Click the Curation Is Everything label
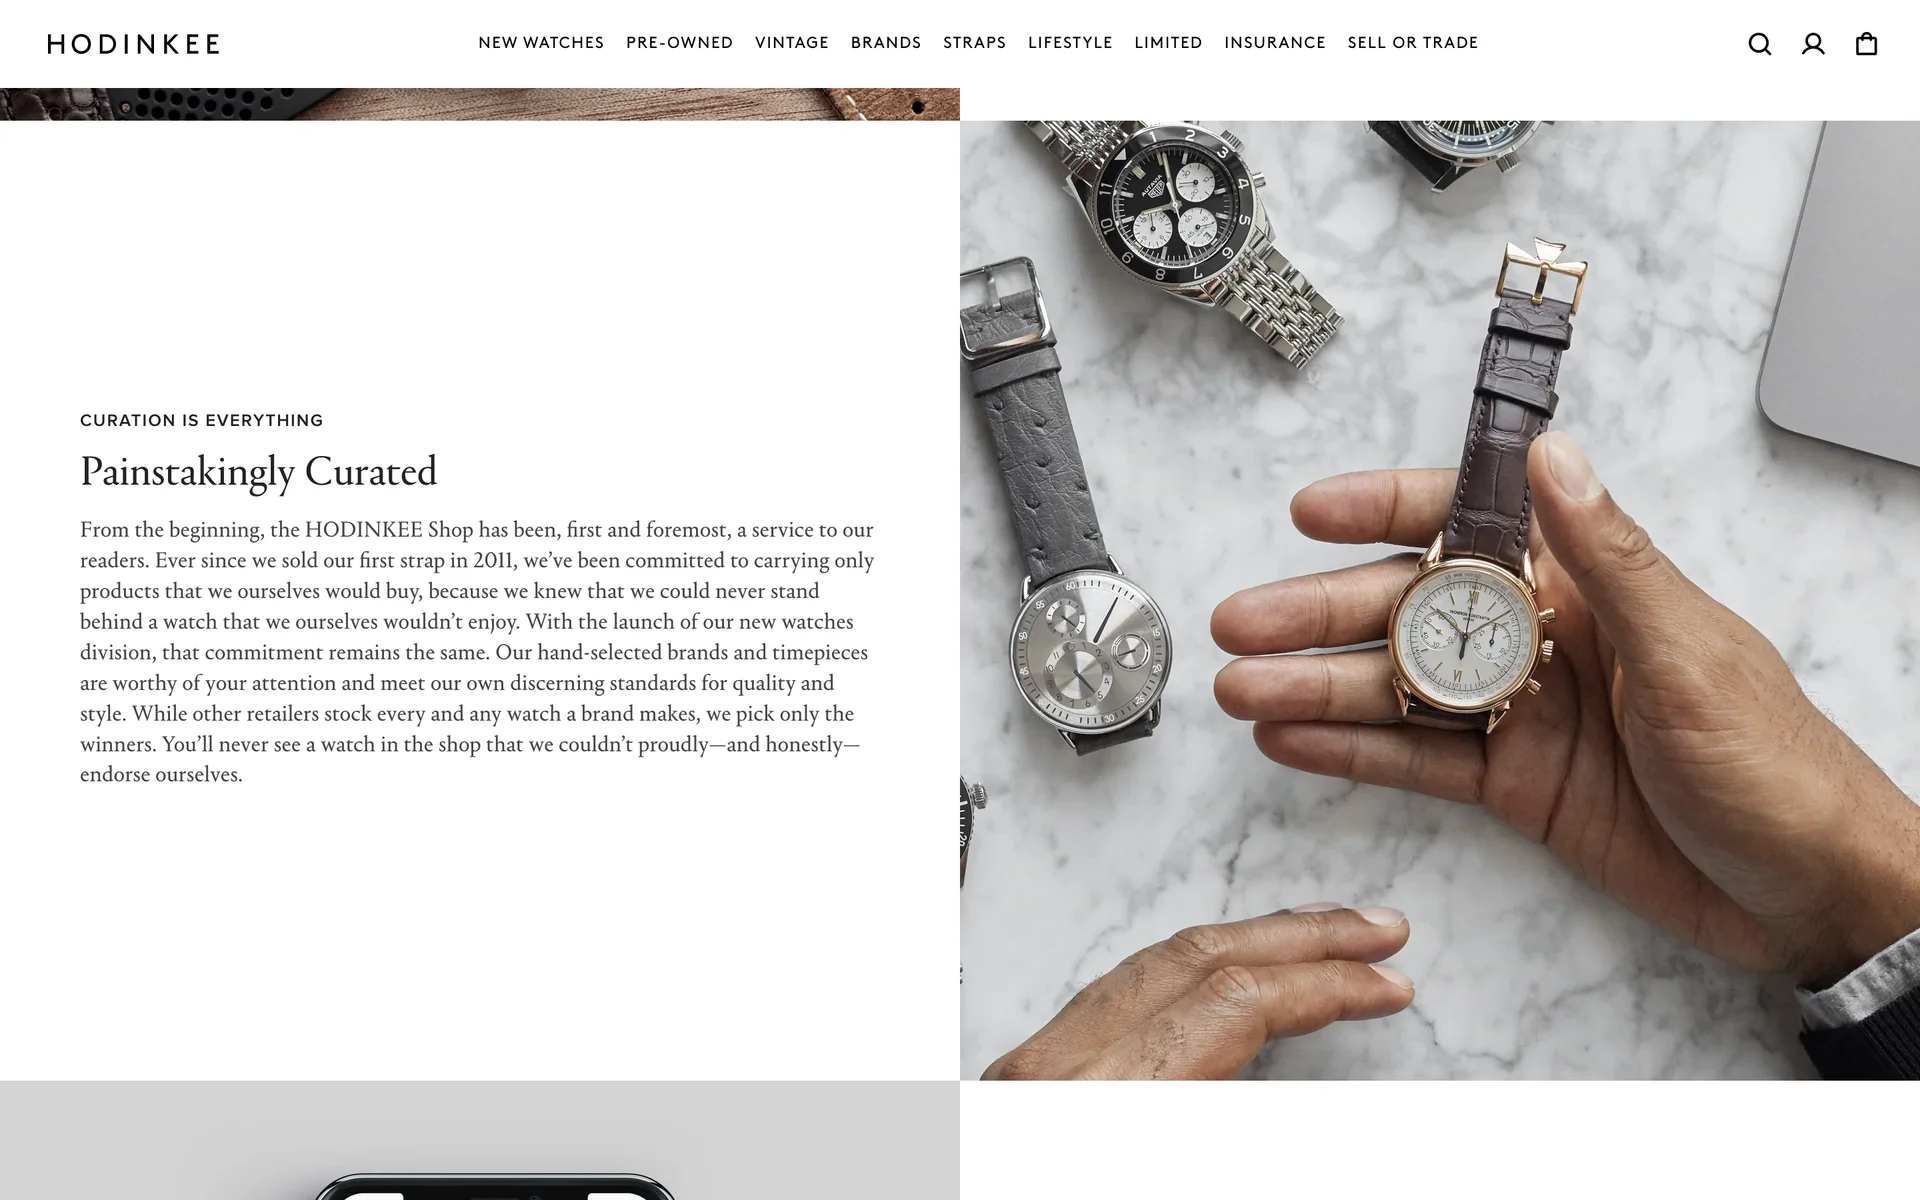Viewport: 1920px width, 1200px height. pos(202,420)
